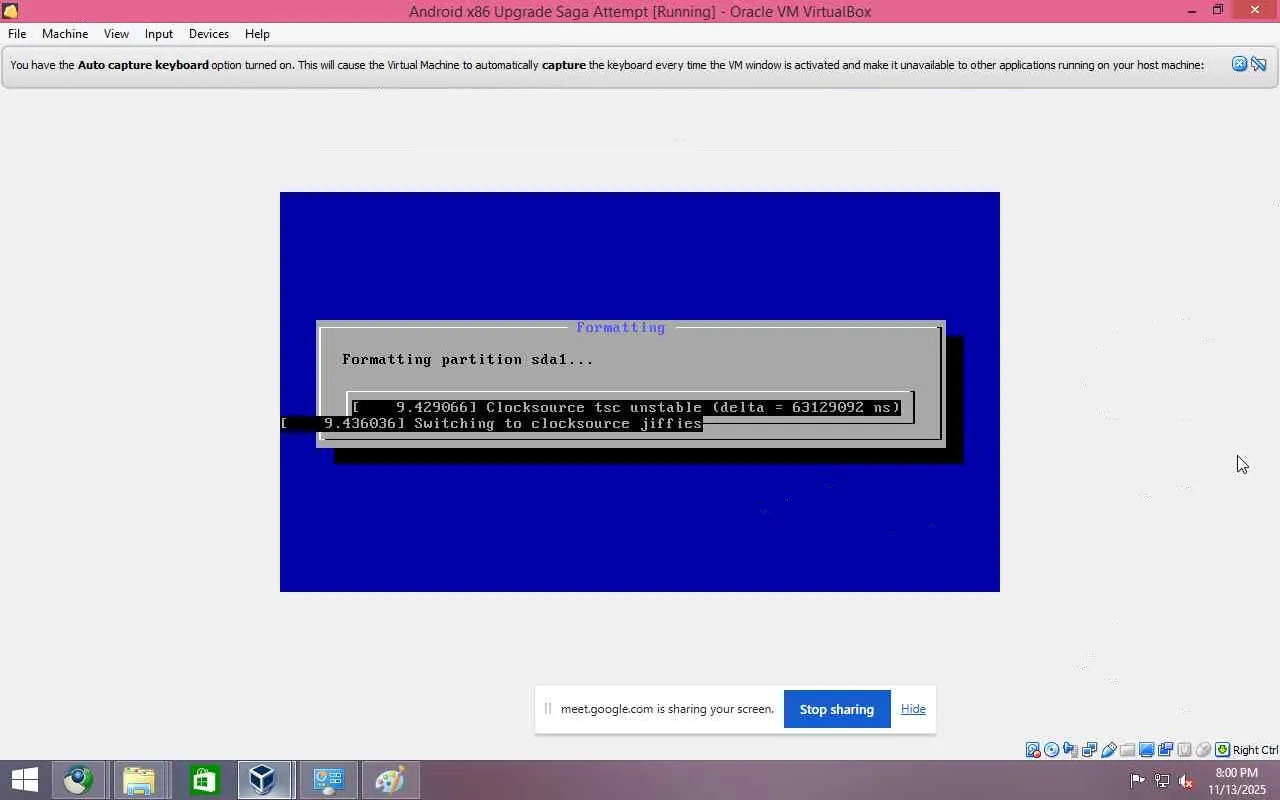1280x800 pixels.
Task: Dismiss the auto capture keyboard notification
Action: coord(1240,65)
